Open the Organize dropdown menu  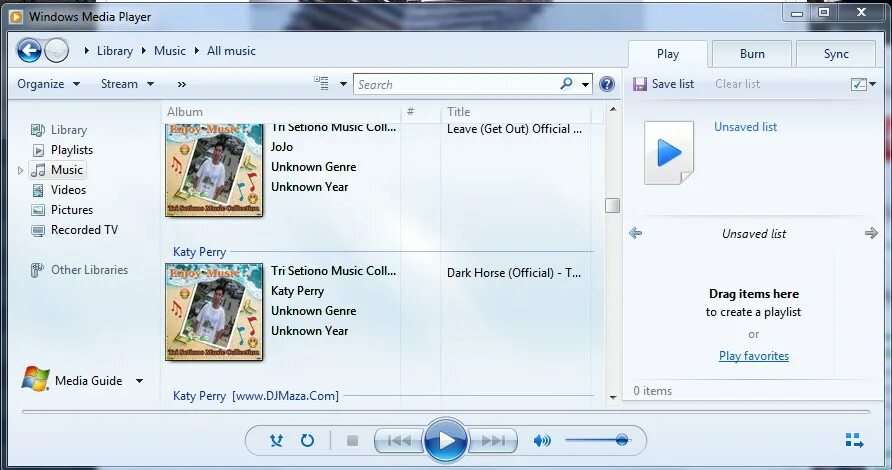[x=48, y=84]
